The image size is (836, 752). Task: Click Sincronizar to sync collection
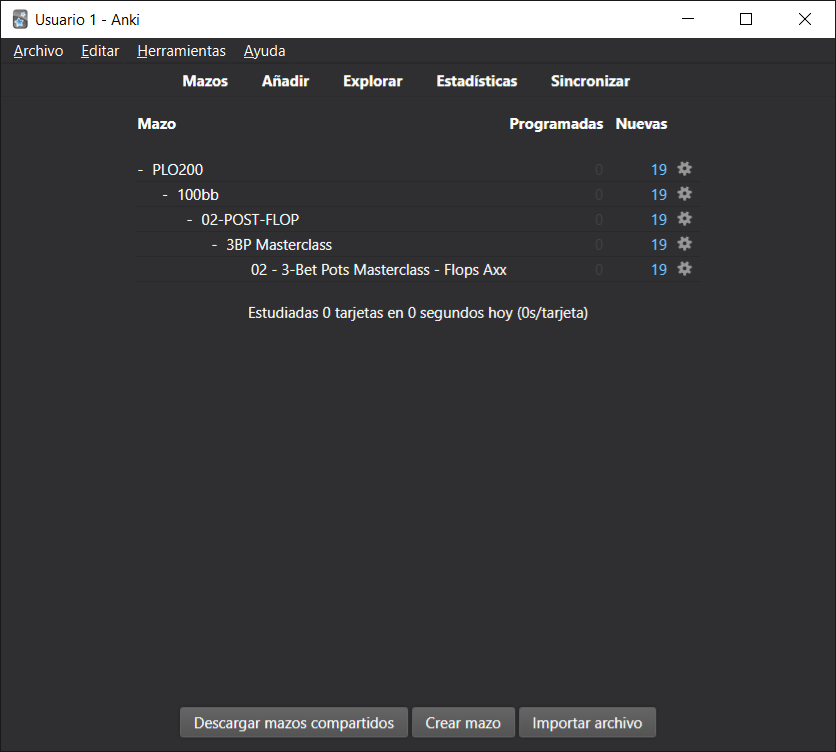(x=590, y=81)
